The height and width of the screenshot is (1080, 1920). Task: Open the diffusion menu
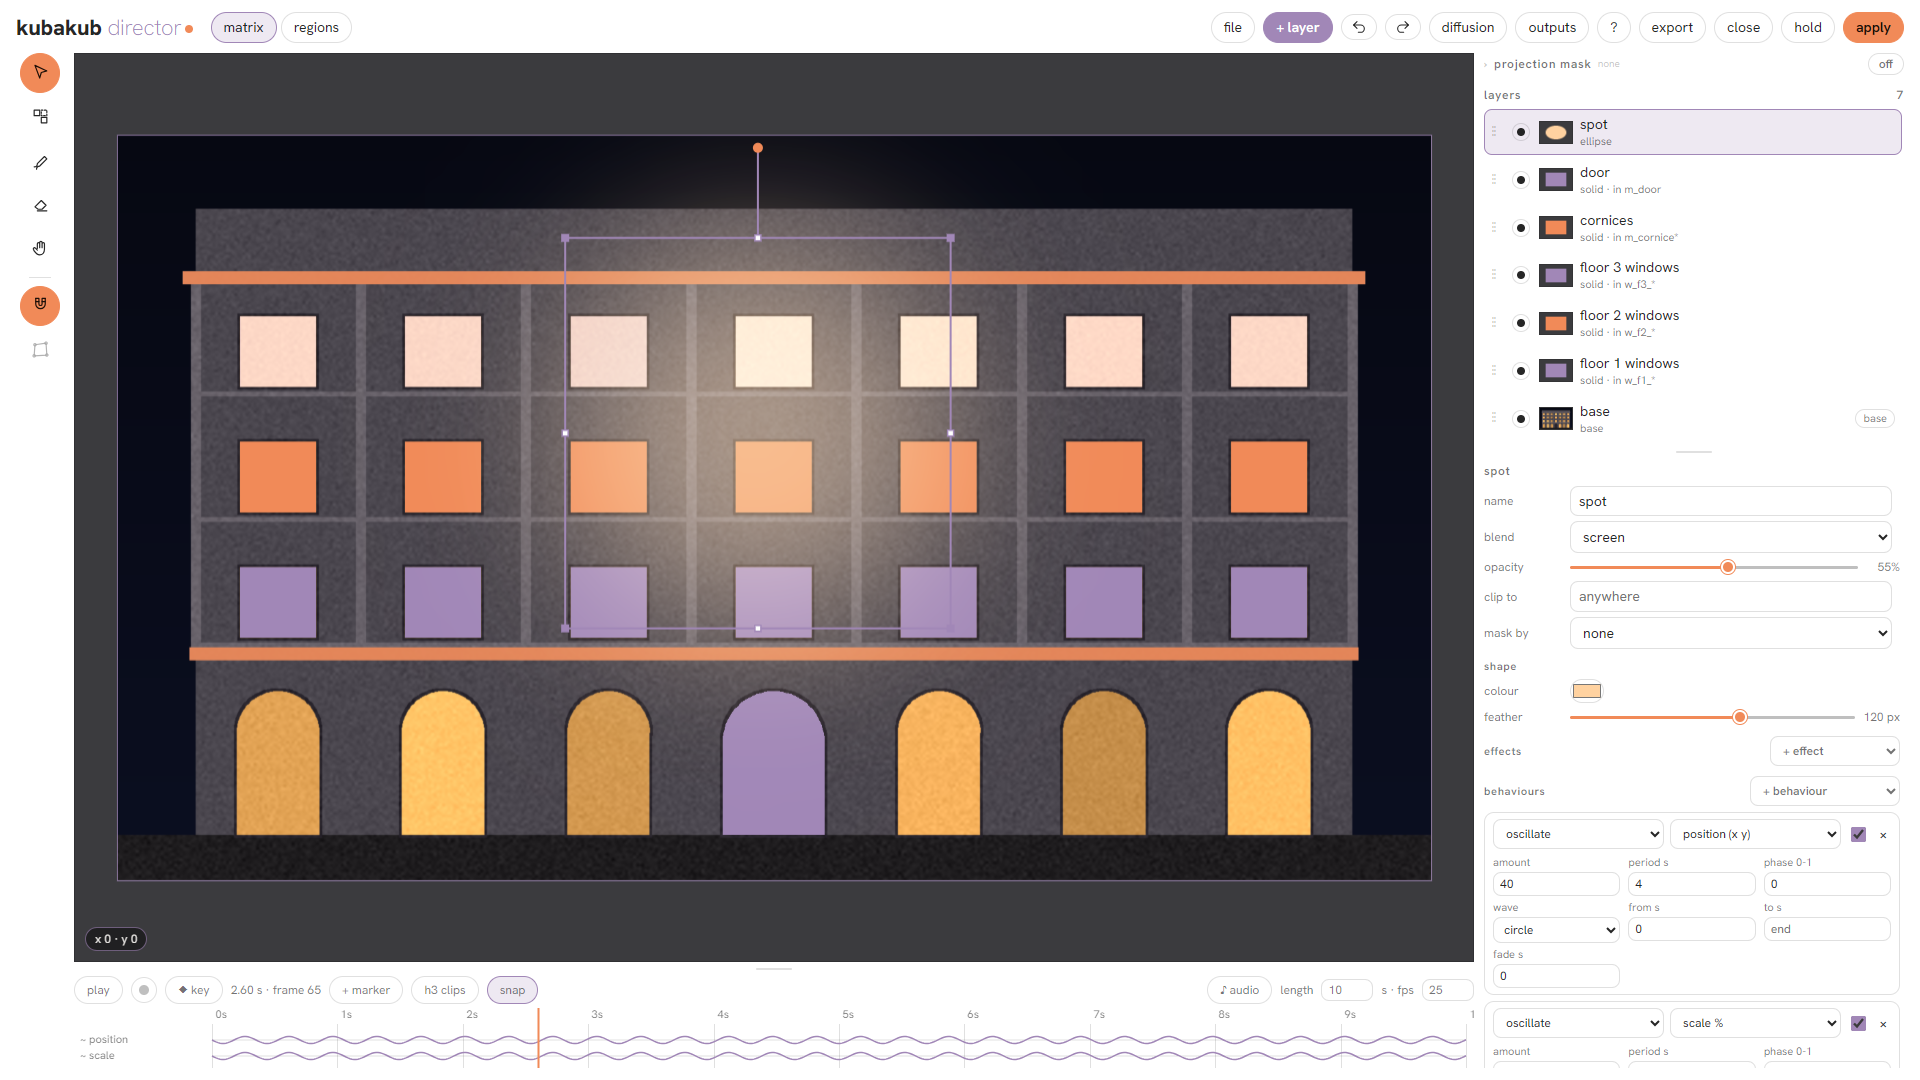(x=1467, y=28)
